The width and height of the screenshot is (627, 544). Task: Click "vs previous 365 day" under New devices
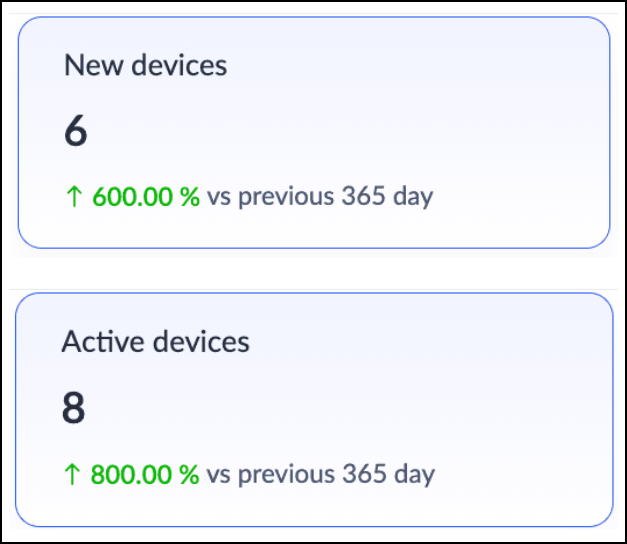point(320,196)
